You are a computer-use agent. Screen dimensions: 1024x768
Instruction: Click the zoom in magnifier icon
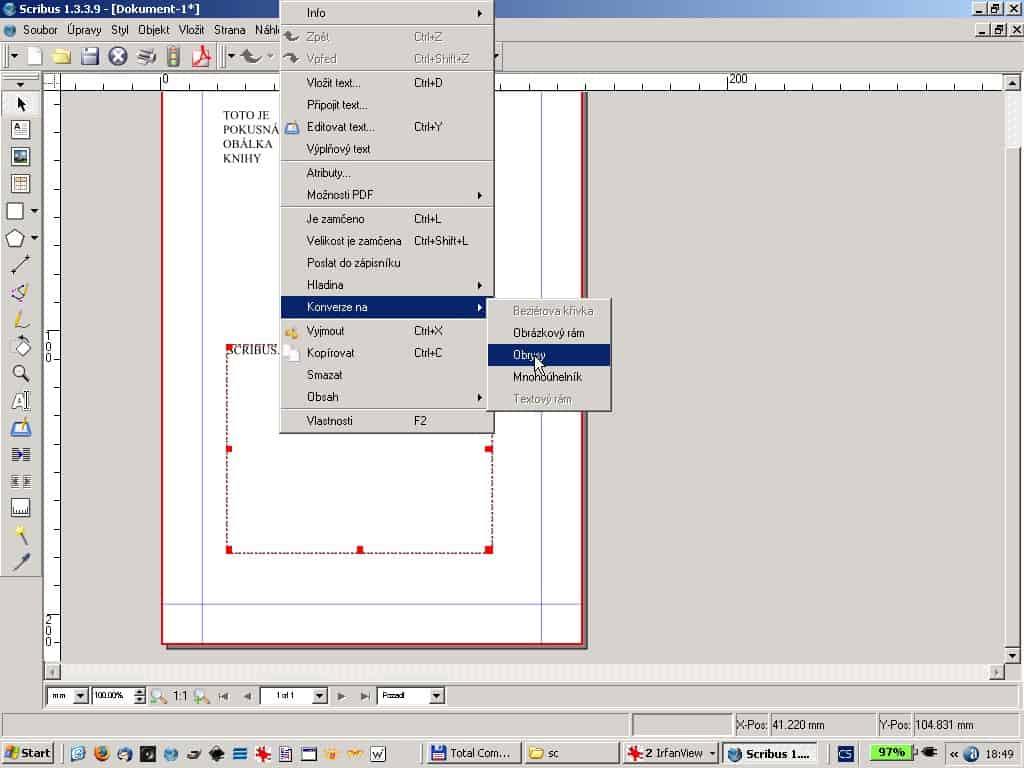pos(201,696)
